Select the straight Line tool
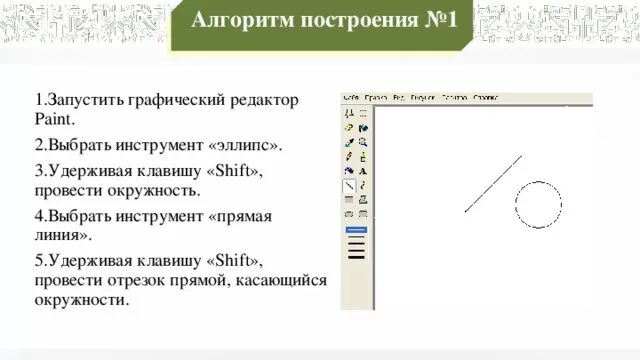Image resolution: width=640 pixels, height=360 pixels. coord(349,186)
